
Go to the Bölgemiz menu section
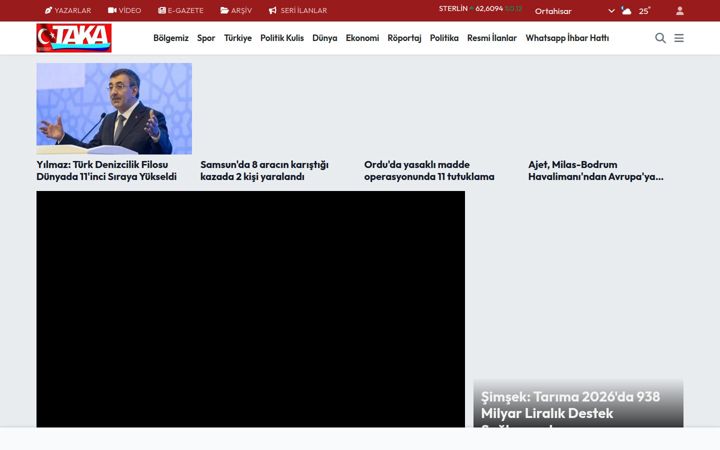pyautogui.click(x=171, y=38)
